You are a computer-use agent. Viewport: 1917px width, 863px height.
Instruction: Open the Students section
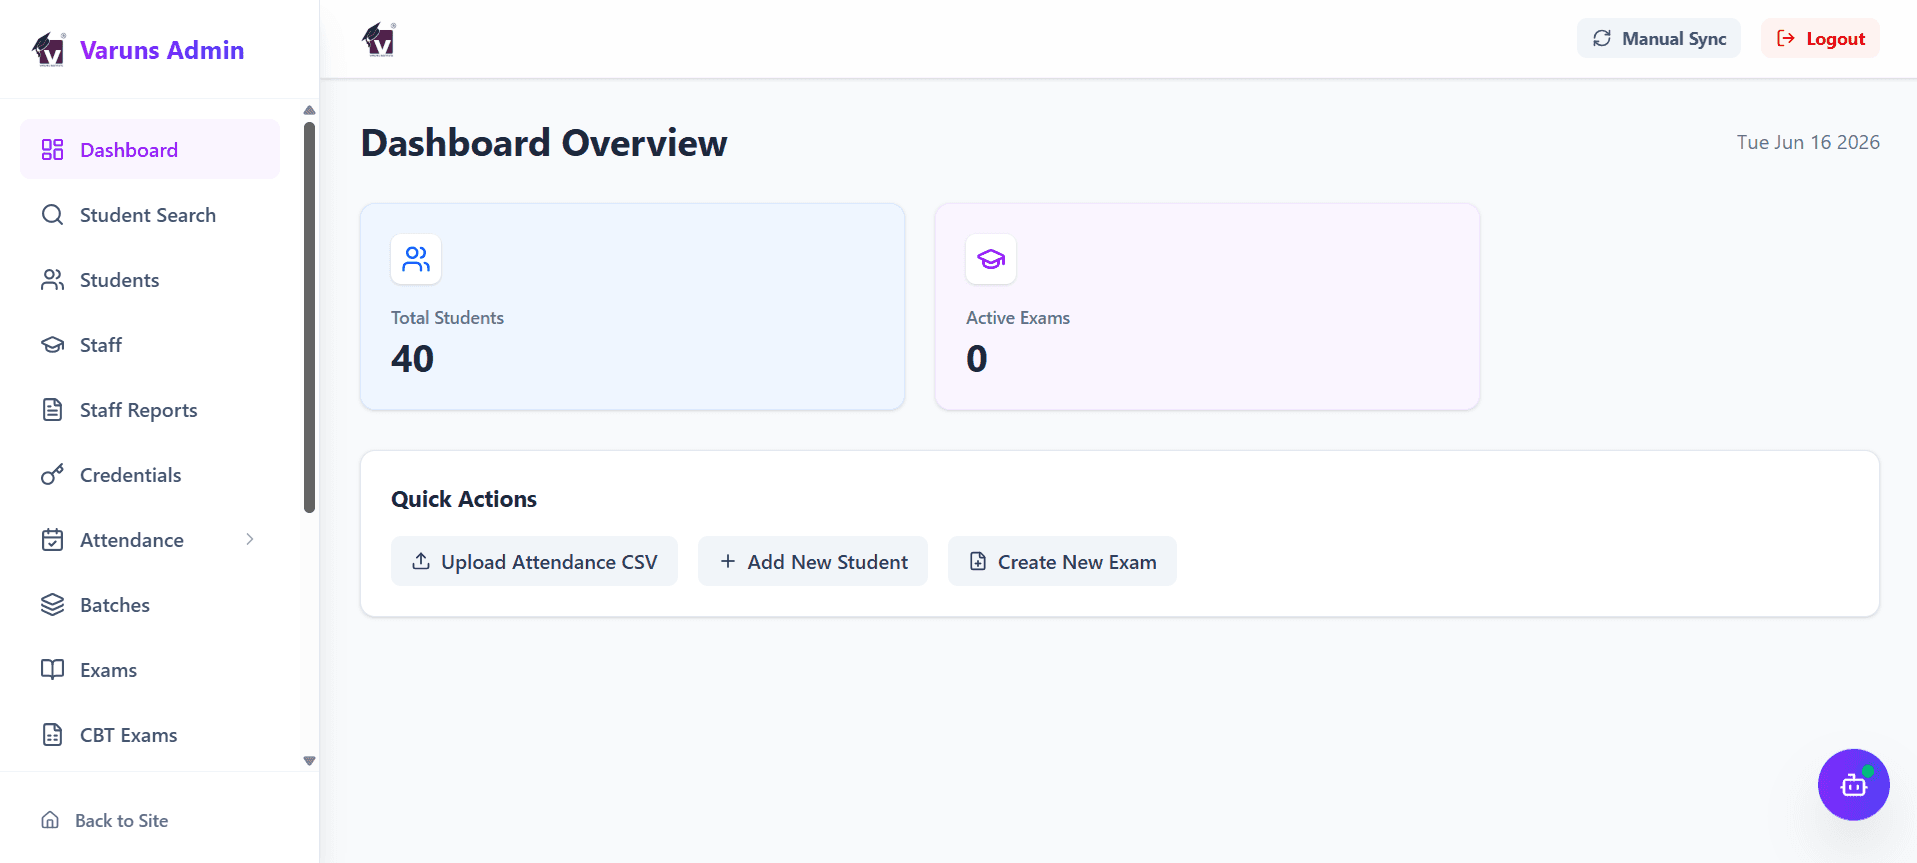pyautogui.click(x=150, y=280)
